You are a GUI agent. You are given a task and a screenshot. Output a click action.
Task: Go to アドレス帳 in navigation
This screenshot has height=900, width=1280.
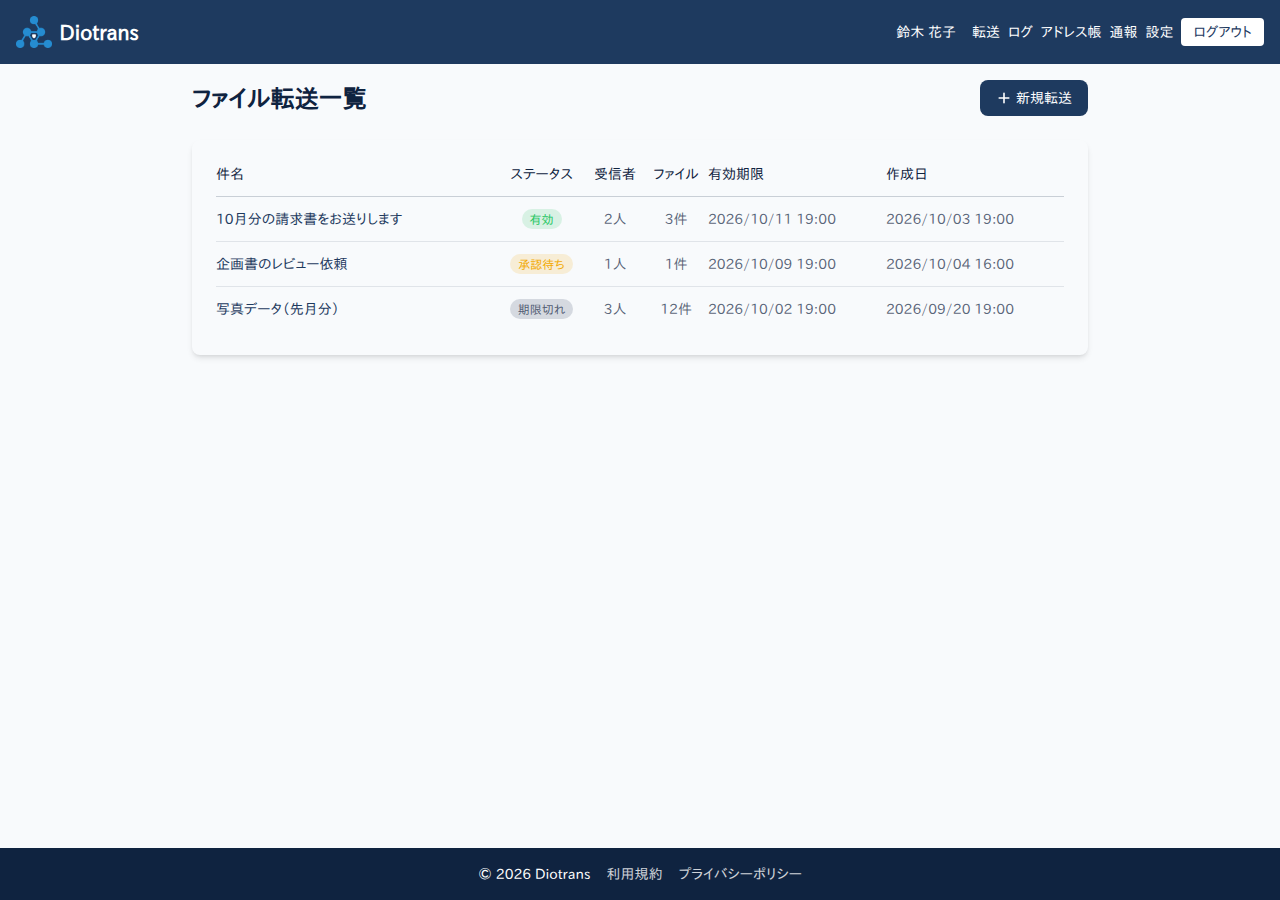point(1071,32)
